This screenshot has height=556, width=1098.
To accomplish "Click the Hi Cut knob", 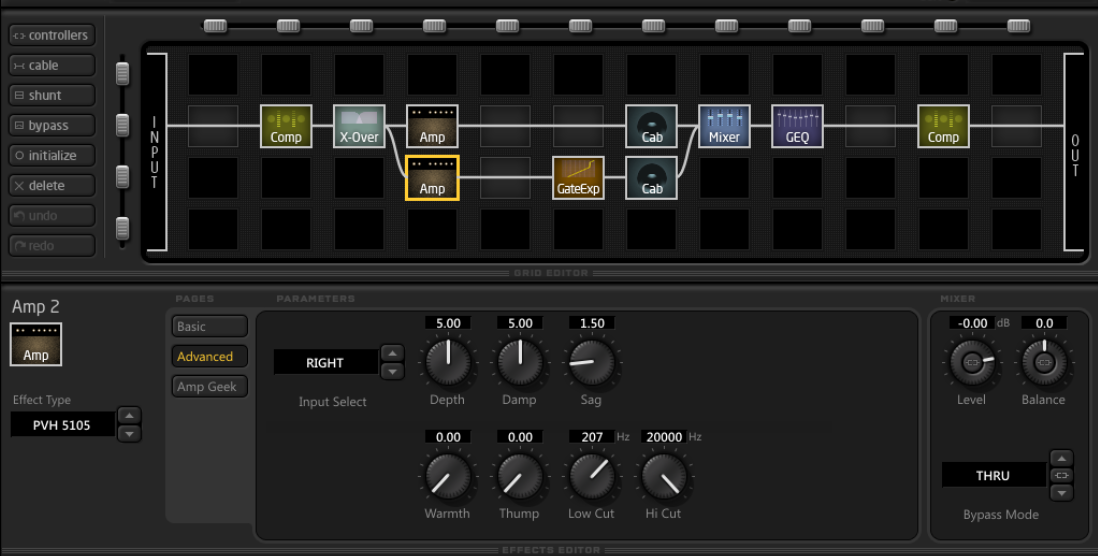I will (x=664, y=476).
